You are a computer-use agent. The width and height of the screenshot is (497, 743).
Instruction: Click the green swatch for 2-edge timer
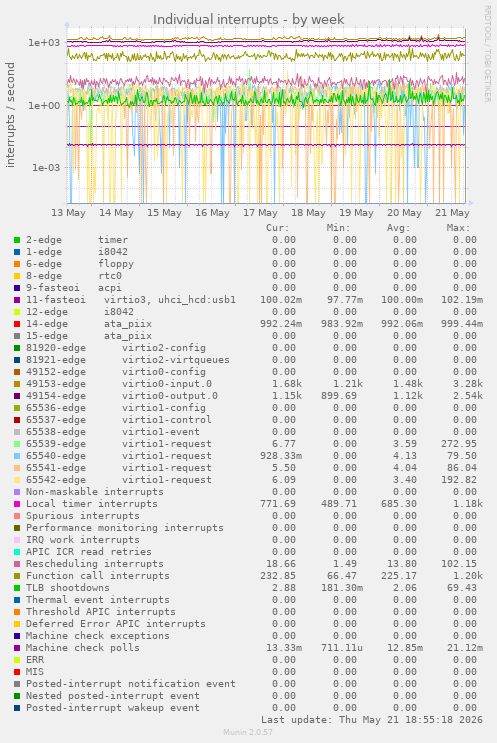tap(17, 240)
